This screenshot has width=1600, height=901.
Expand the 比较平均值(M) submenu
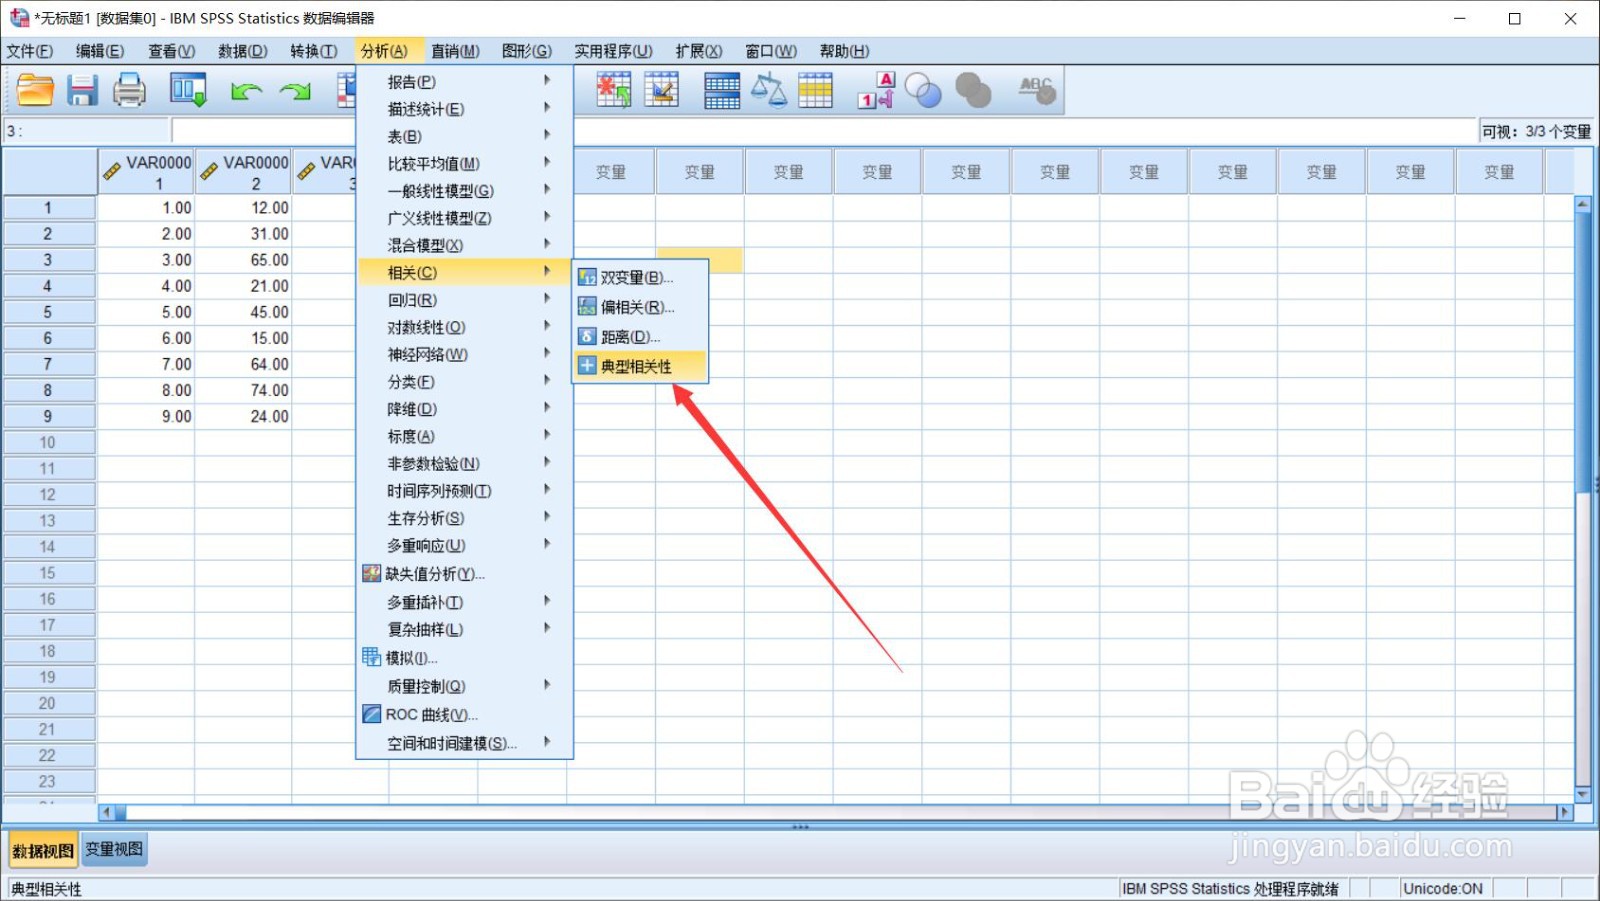(x=464, y=164)
